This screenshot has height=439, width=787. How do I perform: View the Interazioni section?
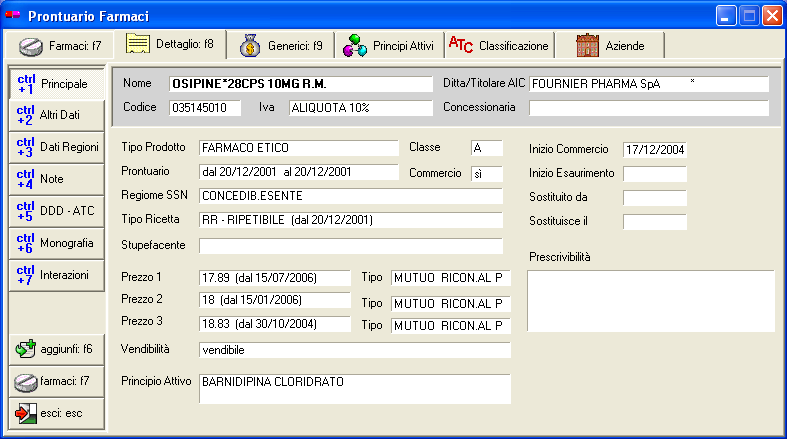pyautogui.click(x=57, y=275)
